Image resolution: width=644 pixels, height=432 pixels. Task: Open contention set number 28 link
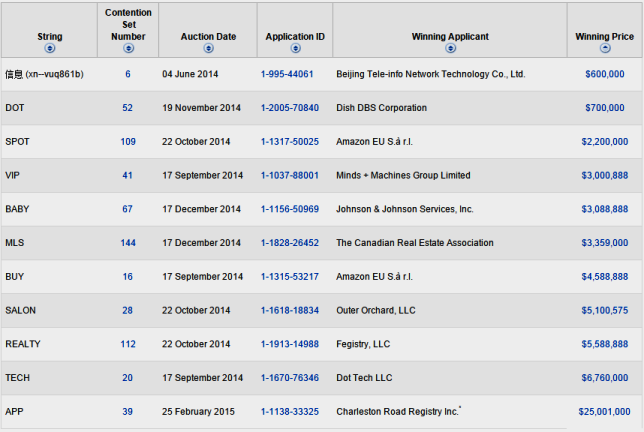click(127, 310)
